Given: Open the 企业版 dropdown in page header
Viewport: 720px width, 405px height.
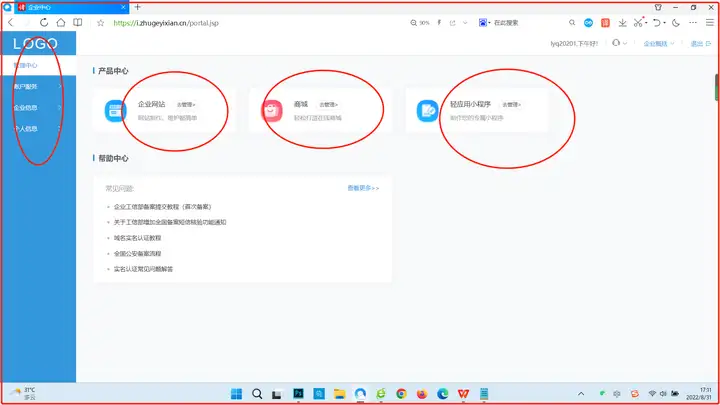Looking at the screenshot, I should (658, 44).
